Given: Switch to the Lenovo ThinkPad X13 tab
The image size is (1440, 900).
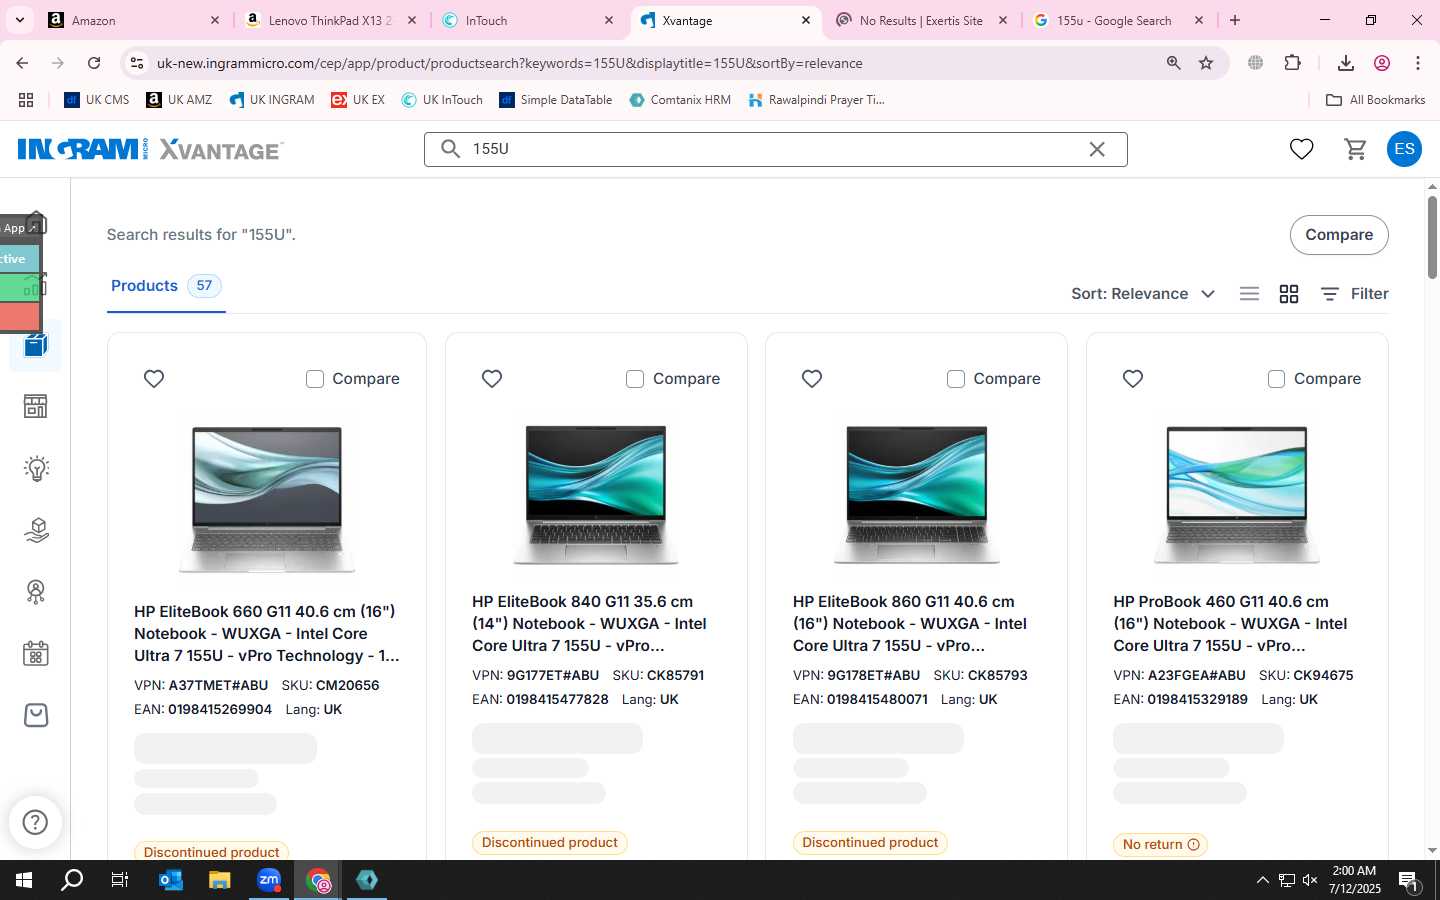Looking at the screenshot, I should (x=330, y=20).
